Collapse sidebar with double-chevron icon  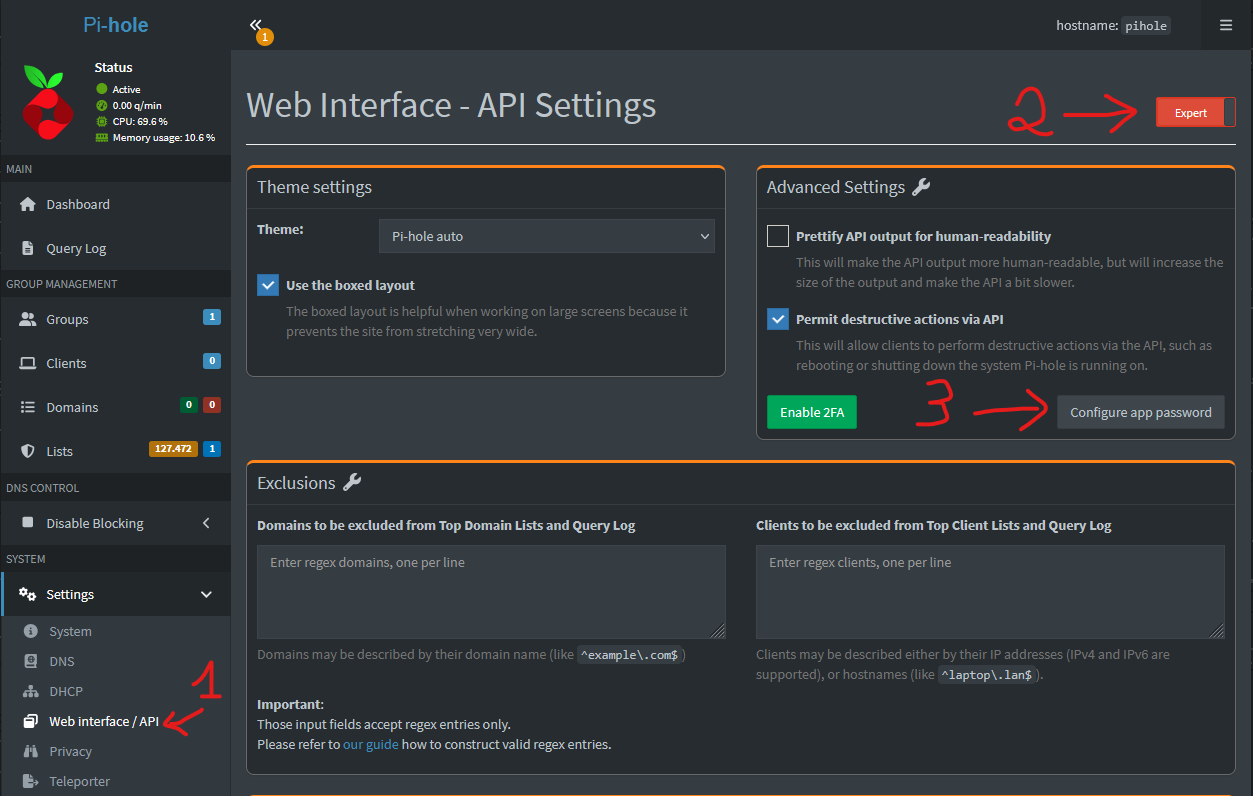[x=256, y=25]
